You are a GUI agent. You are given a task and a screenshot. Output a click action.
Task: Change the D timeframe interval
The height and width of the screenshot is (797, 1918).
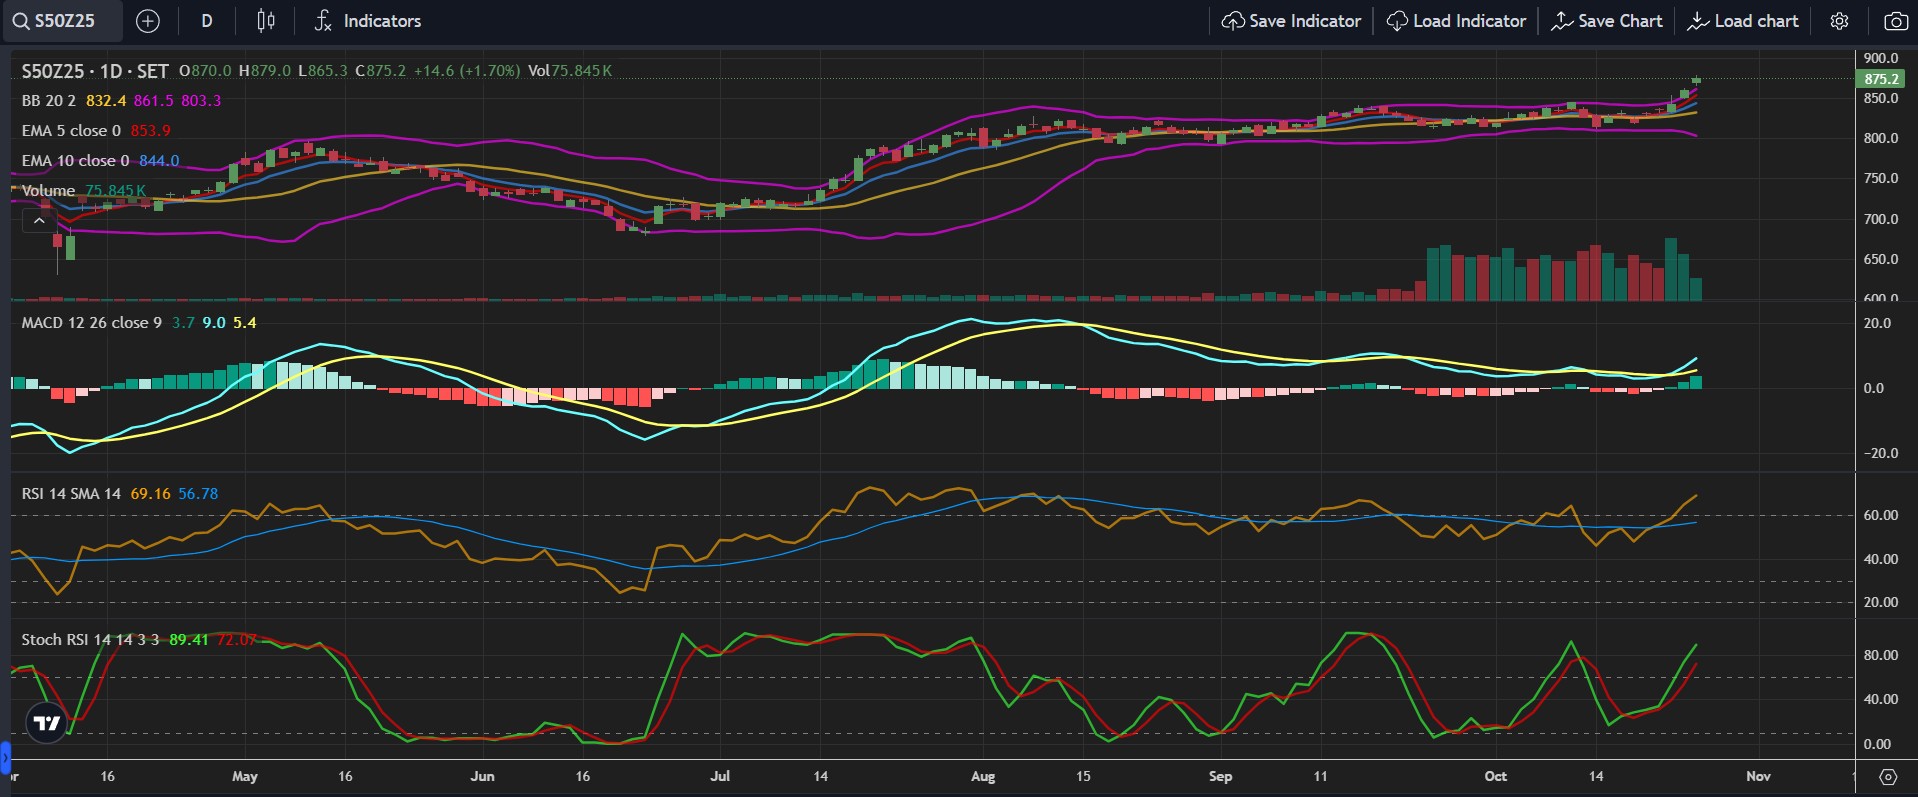(x=207, y=21)
